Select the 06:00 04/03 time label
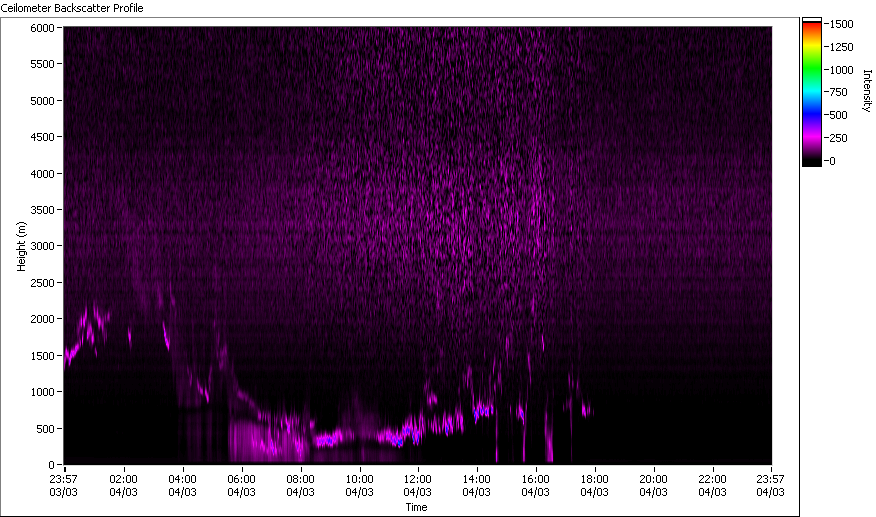 tap(241, 486)
